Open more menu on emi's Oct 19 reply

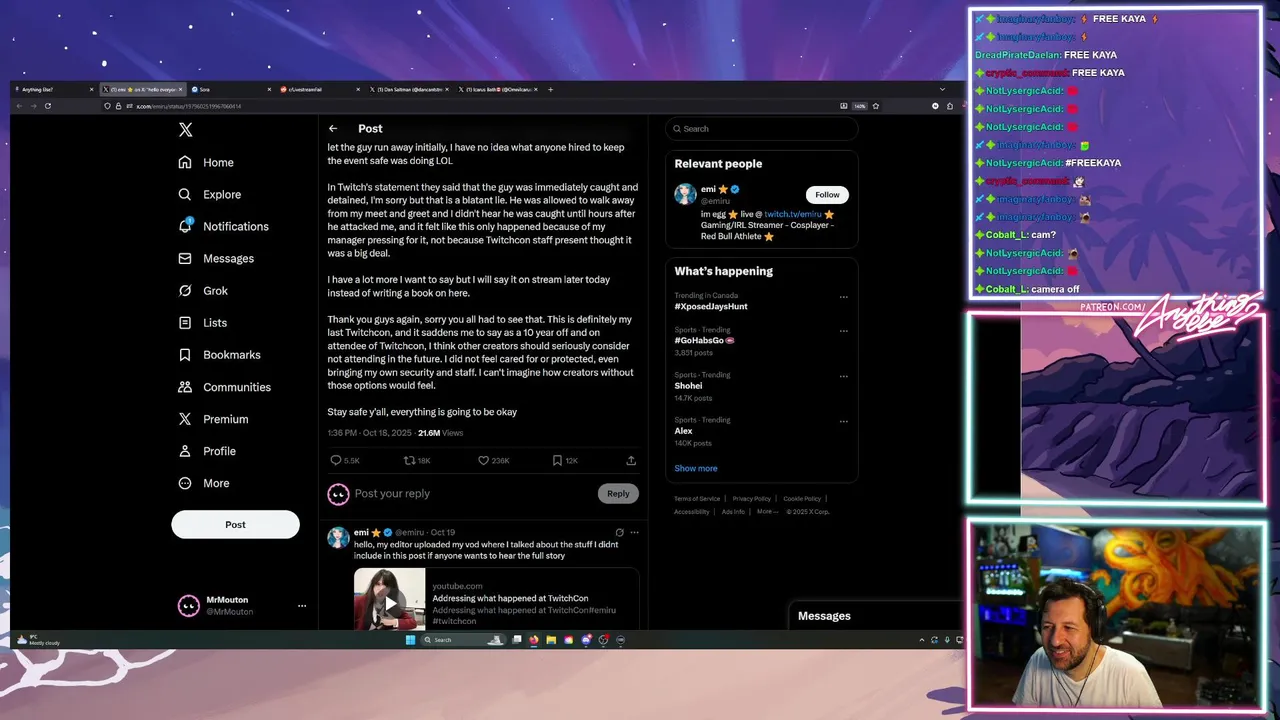(634, 532)
